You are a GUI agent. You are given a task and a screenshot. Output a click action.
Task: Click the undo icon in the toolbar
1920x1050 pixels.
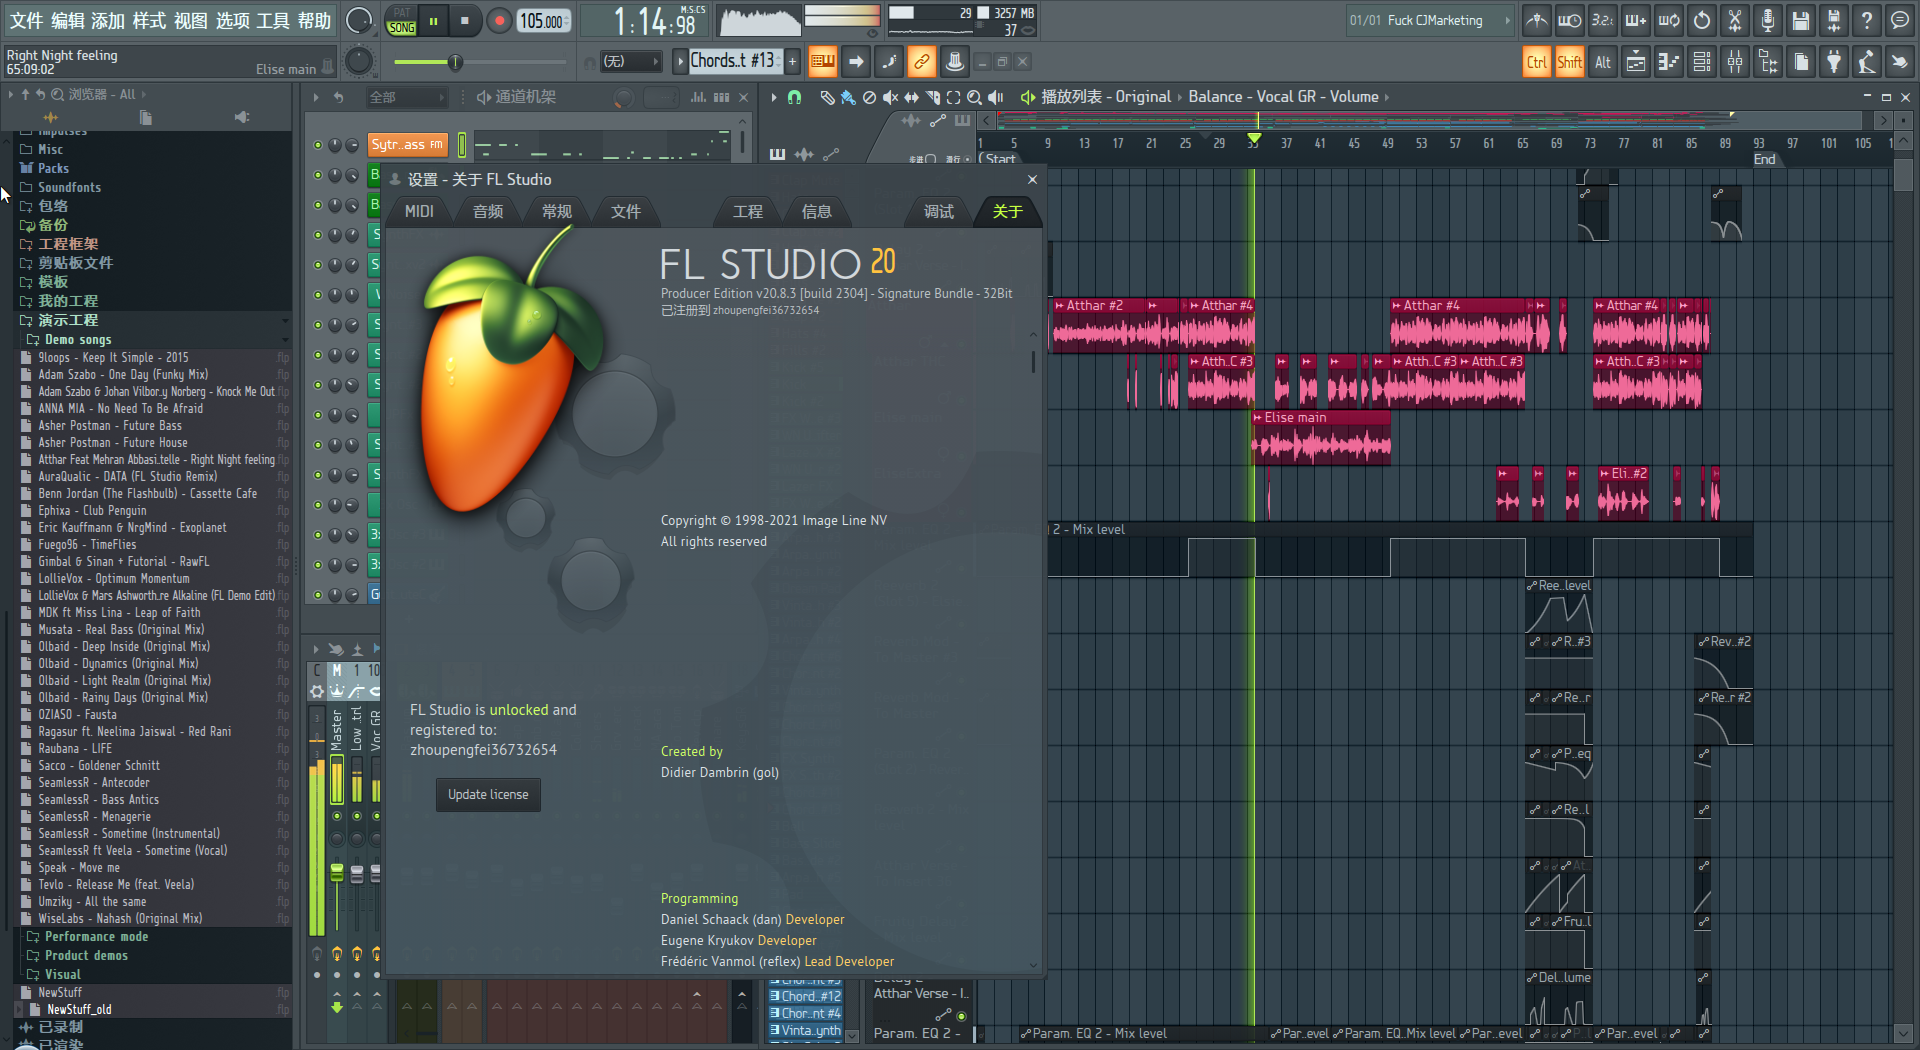(x=1701, y=20)
